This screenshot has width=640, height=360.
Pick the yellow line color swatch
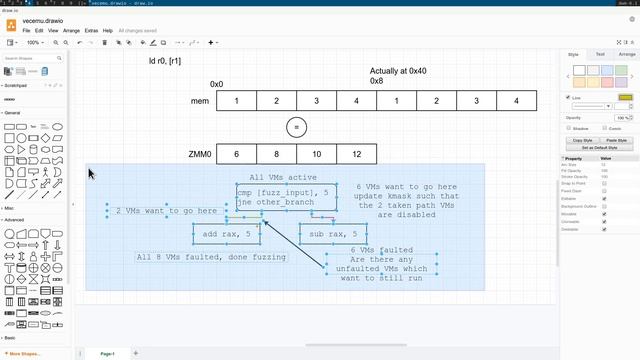click(x=625, y=97)
